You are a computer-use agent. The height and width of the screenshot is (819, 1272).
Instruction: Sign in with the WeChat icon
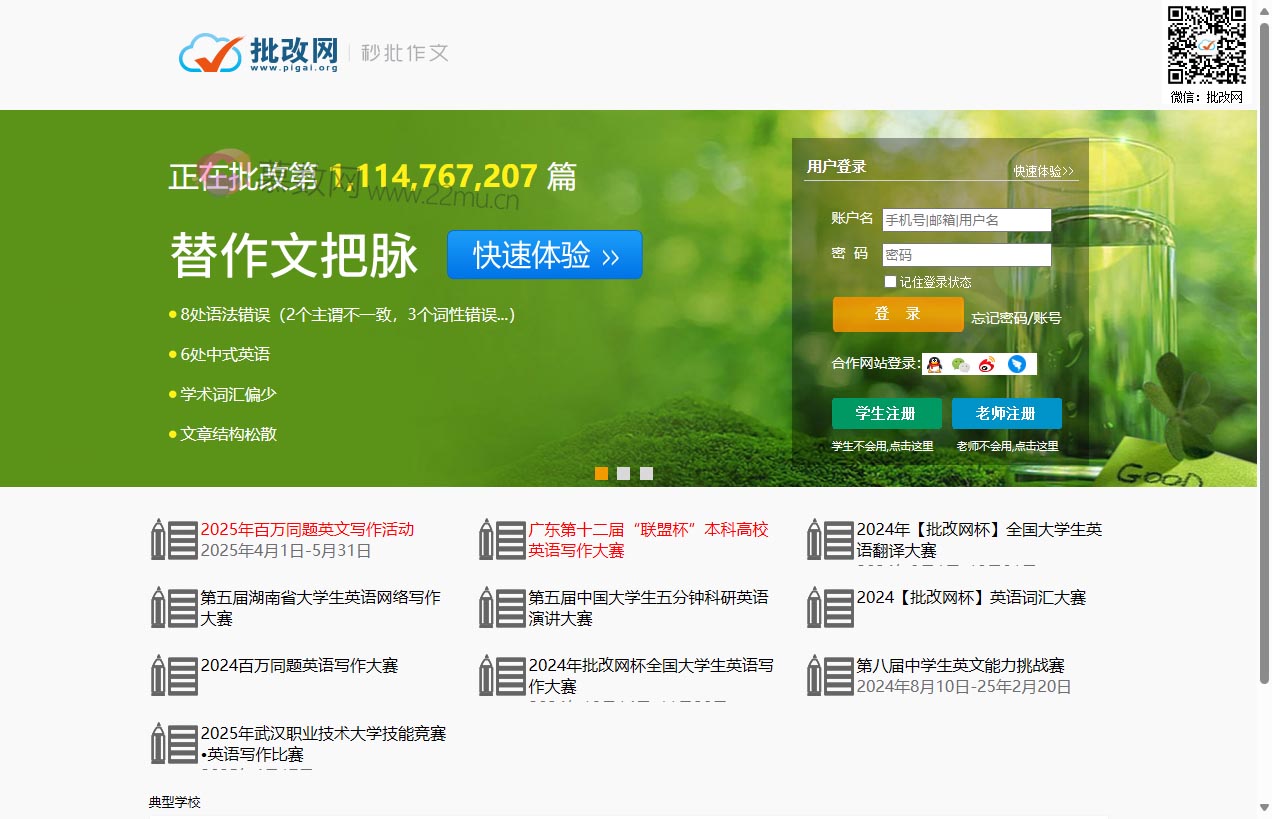960,364
